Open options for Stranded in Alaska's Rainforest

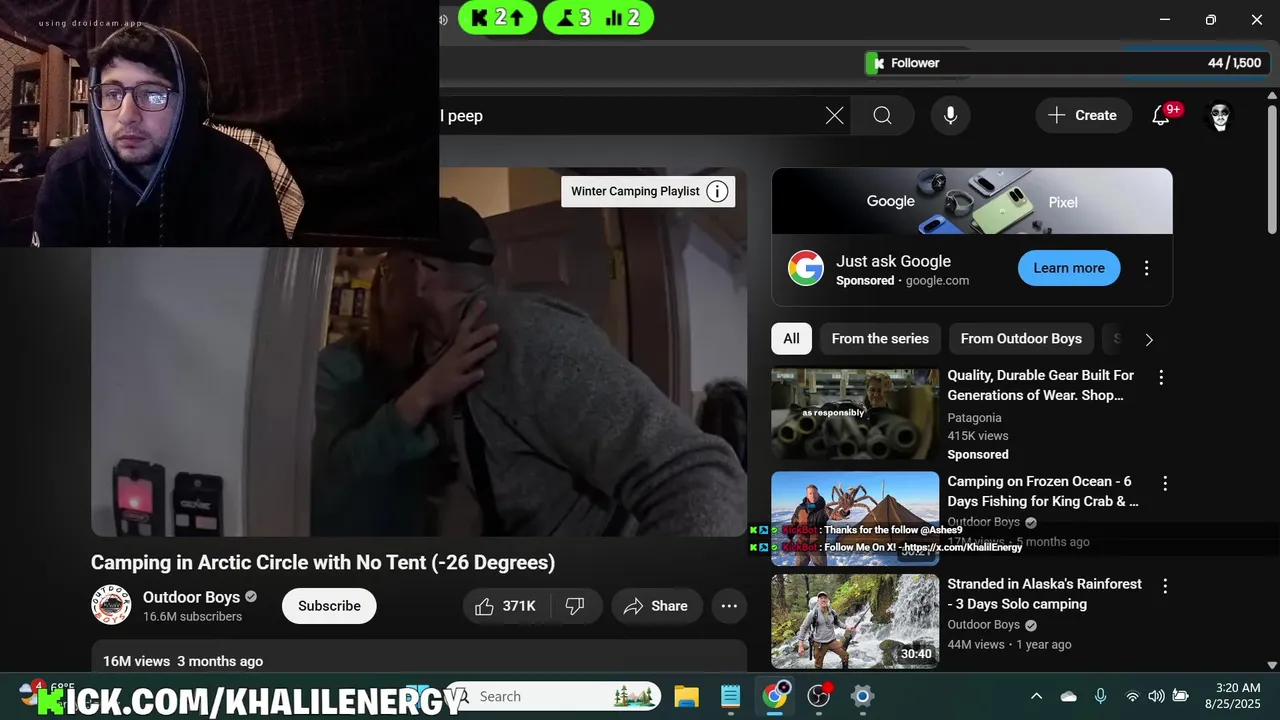[x=1164, y=586]
